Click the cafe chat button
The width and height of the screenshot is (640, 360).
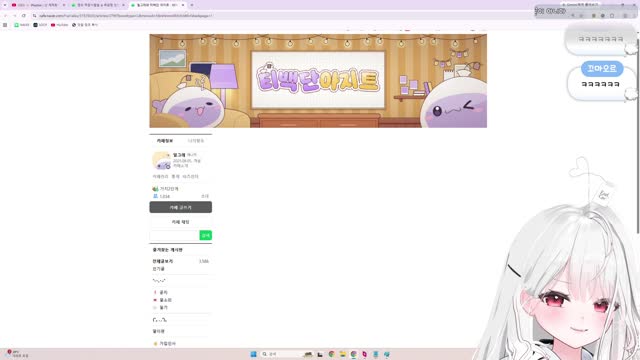pos(180,222)
